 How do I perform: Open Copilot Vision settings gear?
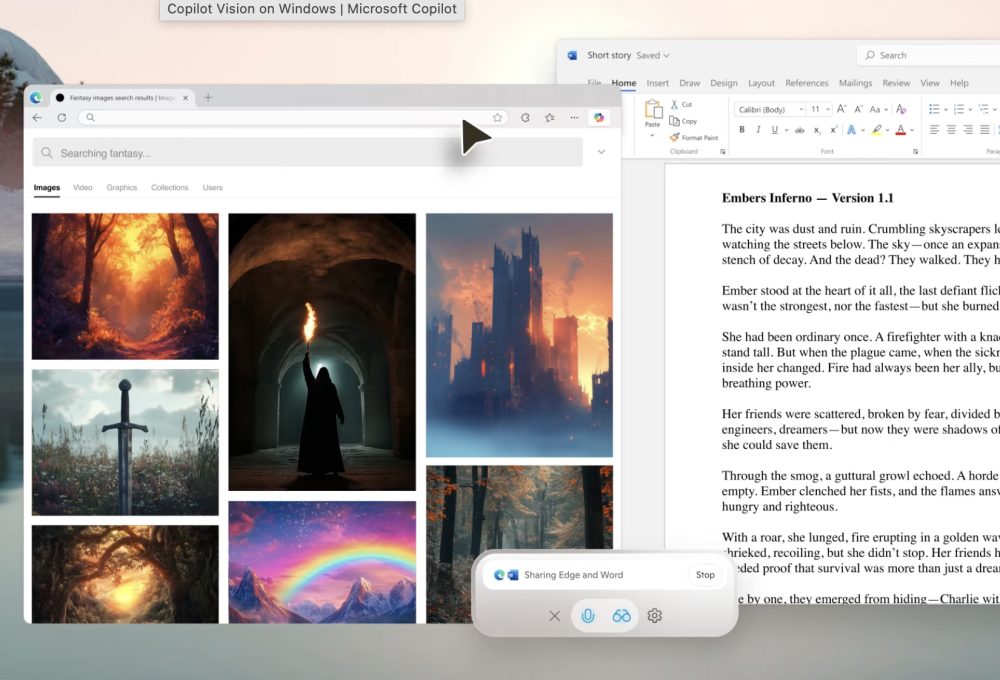pyautogui.click(x=654, y=616)
